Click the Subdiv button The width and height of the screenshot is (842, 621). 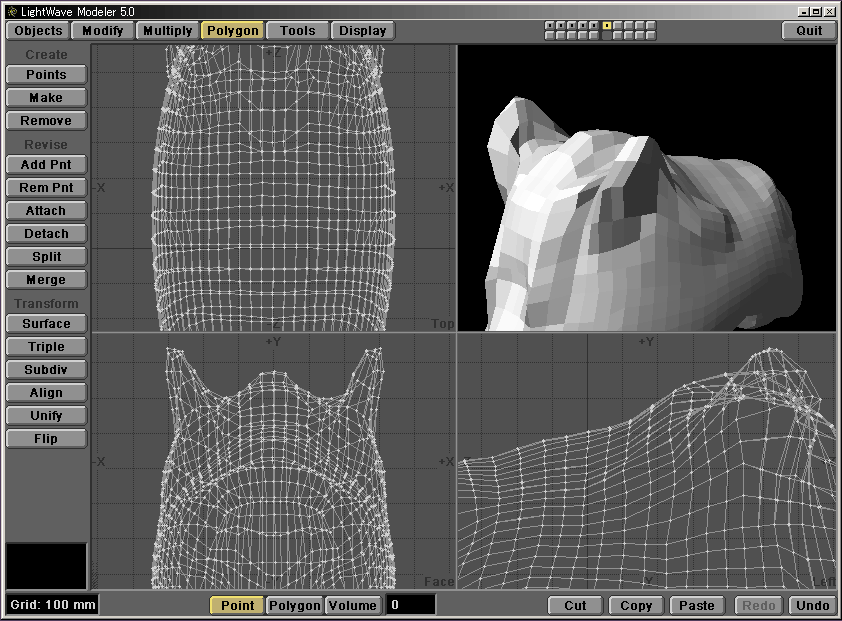[x=46, y=370]
